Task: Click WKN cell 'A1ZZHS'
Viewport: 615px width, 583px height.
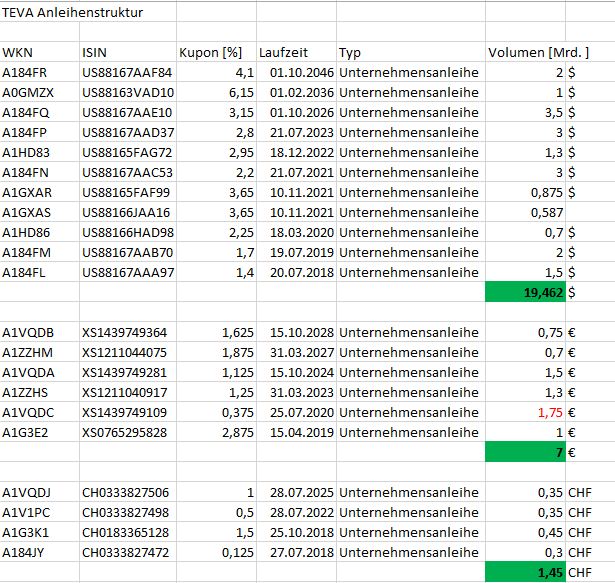Action: (x=40, y=392)
